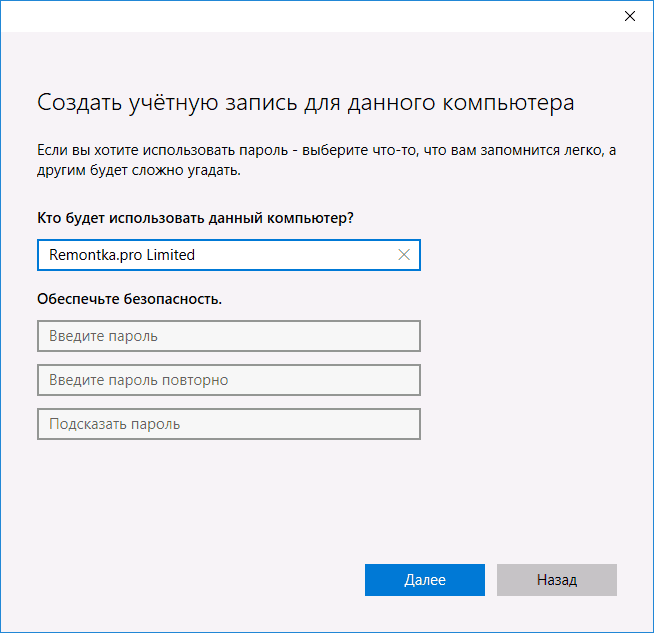Click the 'Подсказать пароль' hint field
This screenshot has height=633, width=654.
[x=229, y=424]
